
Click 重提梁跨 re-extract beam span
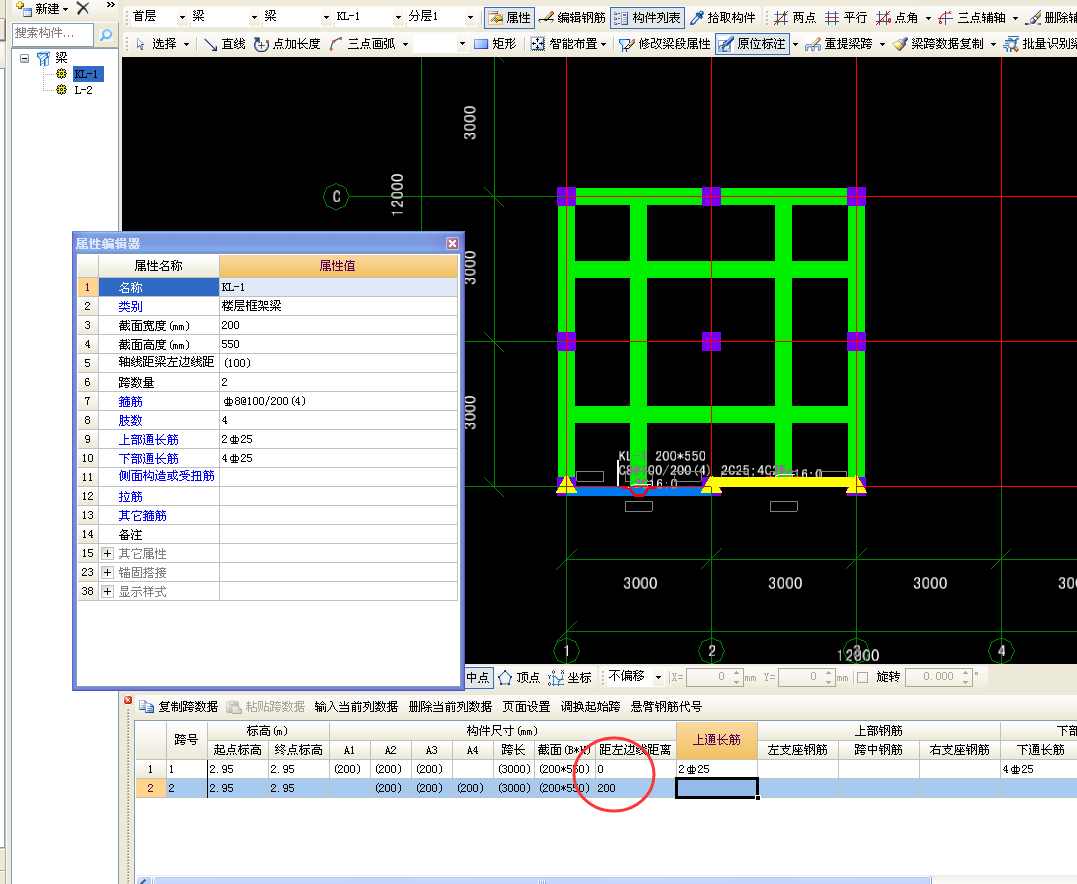coord(839,44)
